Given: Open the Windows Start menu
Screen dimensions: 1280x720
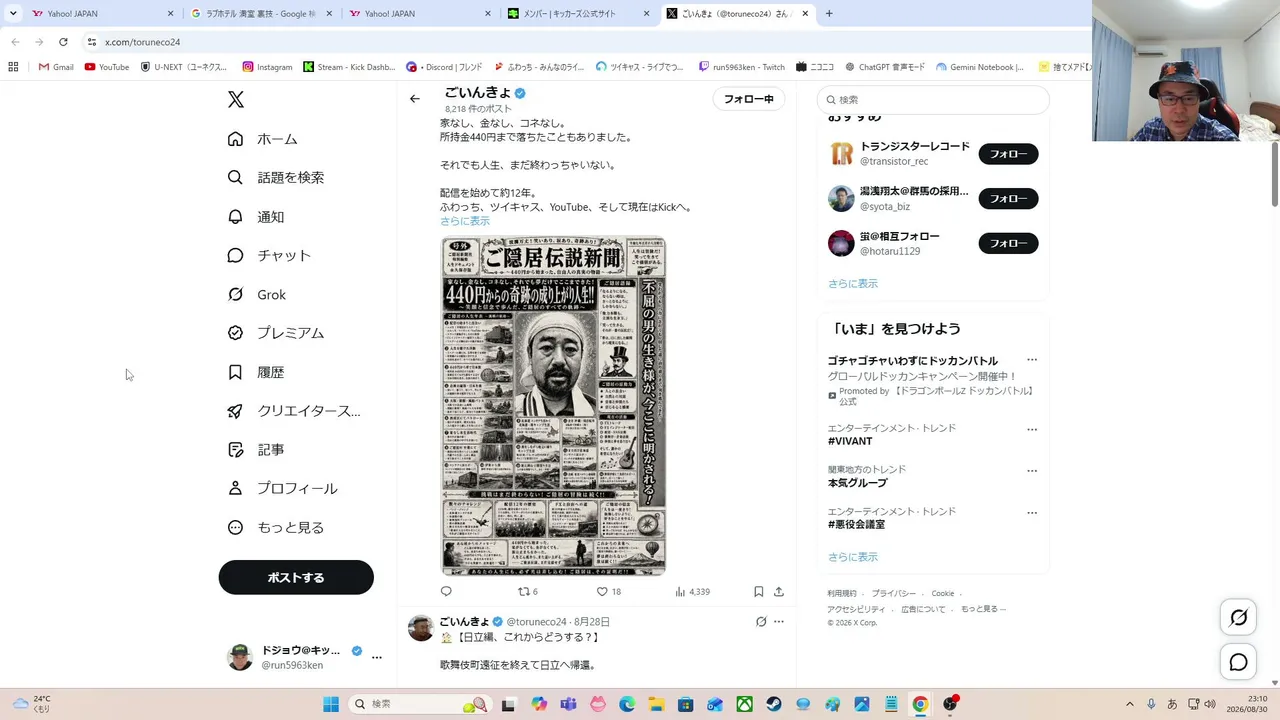Looking at the screenshot, I should (331, 704).
